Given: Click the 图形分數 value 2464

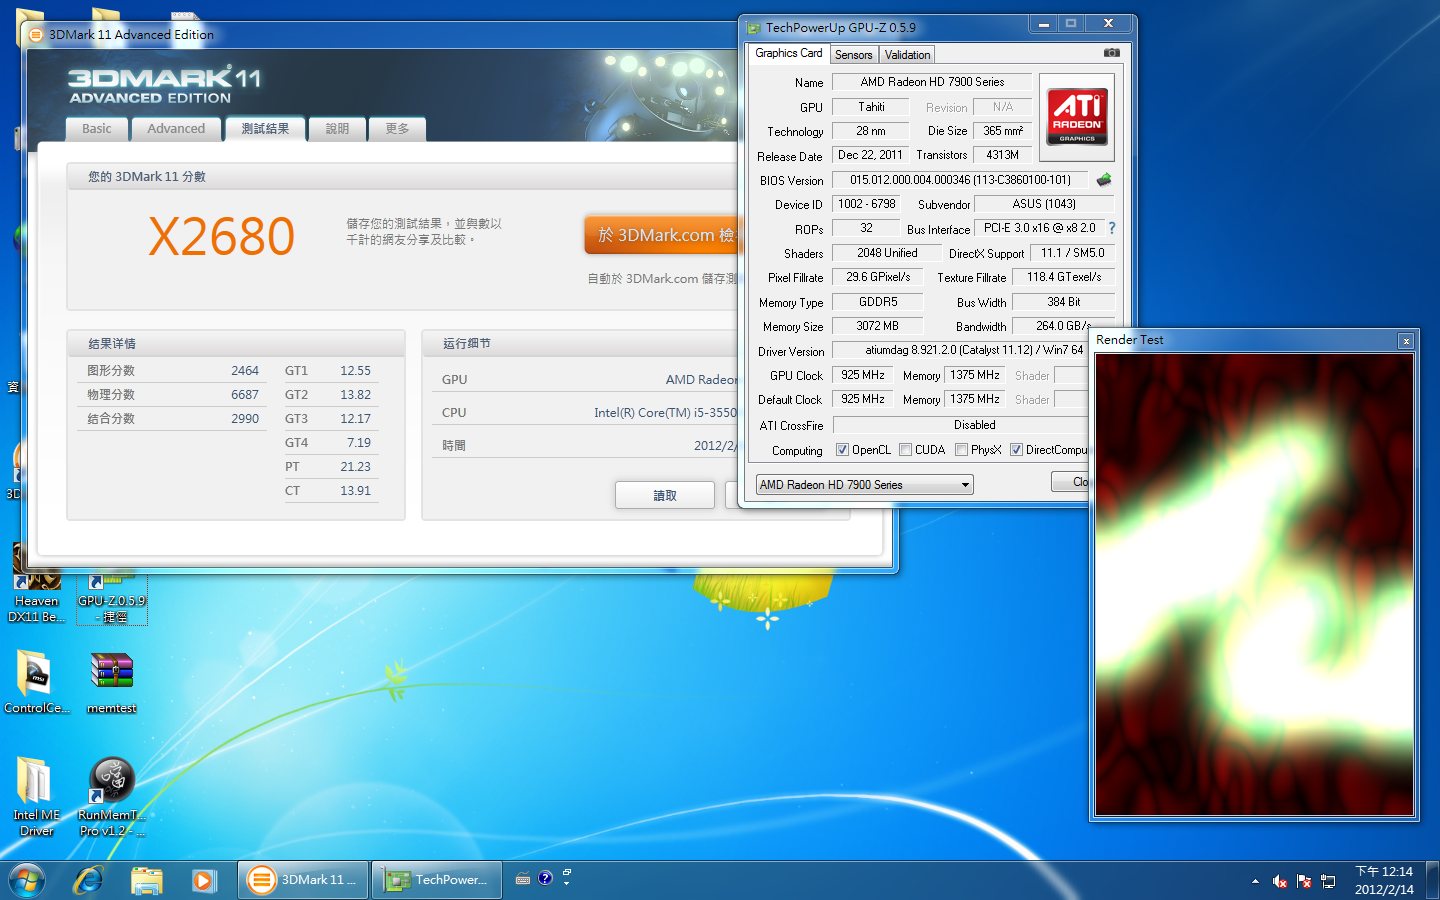Looking at the screenshot, I should click(x=245, y=371).
